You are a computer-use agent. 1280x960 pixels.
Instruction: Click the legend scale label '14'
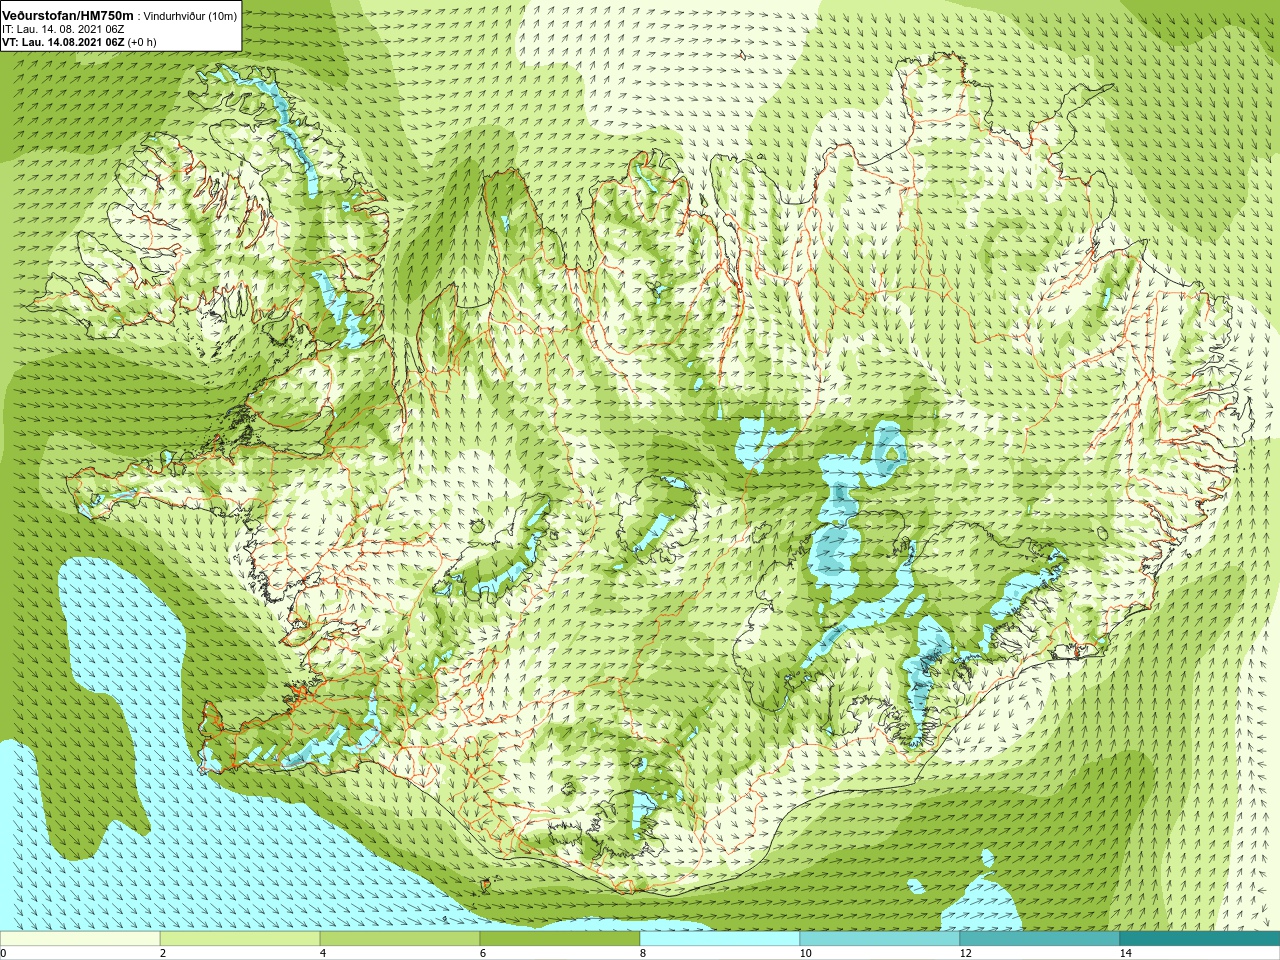(1125, 953)
